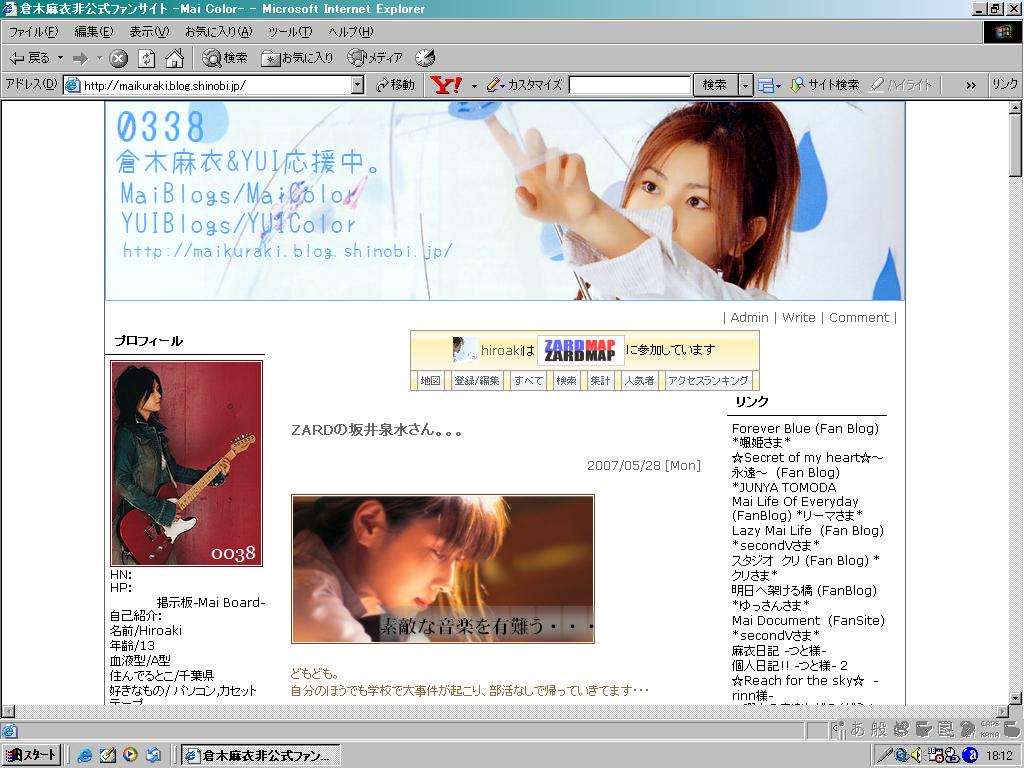The height and width of the screenshot is (768, 1024).
Task: Click the vertical scrollbar down arrow
Action: point(1016,698)
